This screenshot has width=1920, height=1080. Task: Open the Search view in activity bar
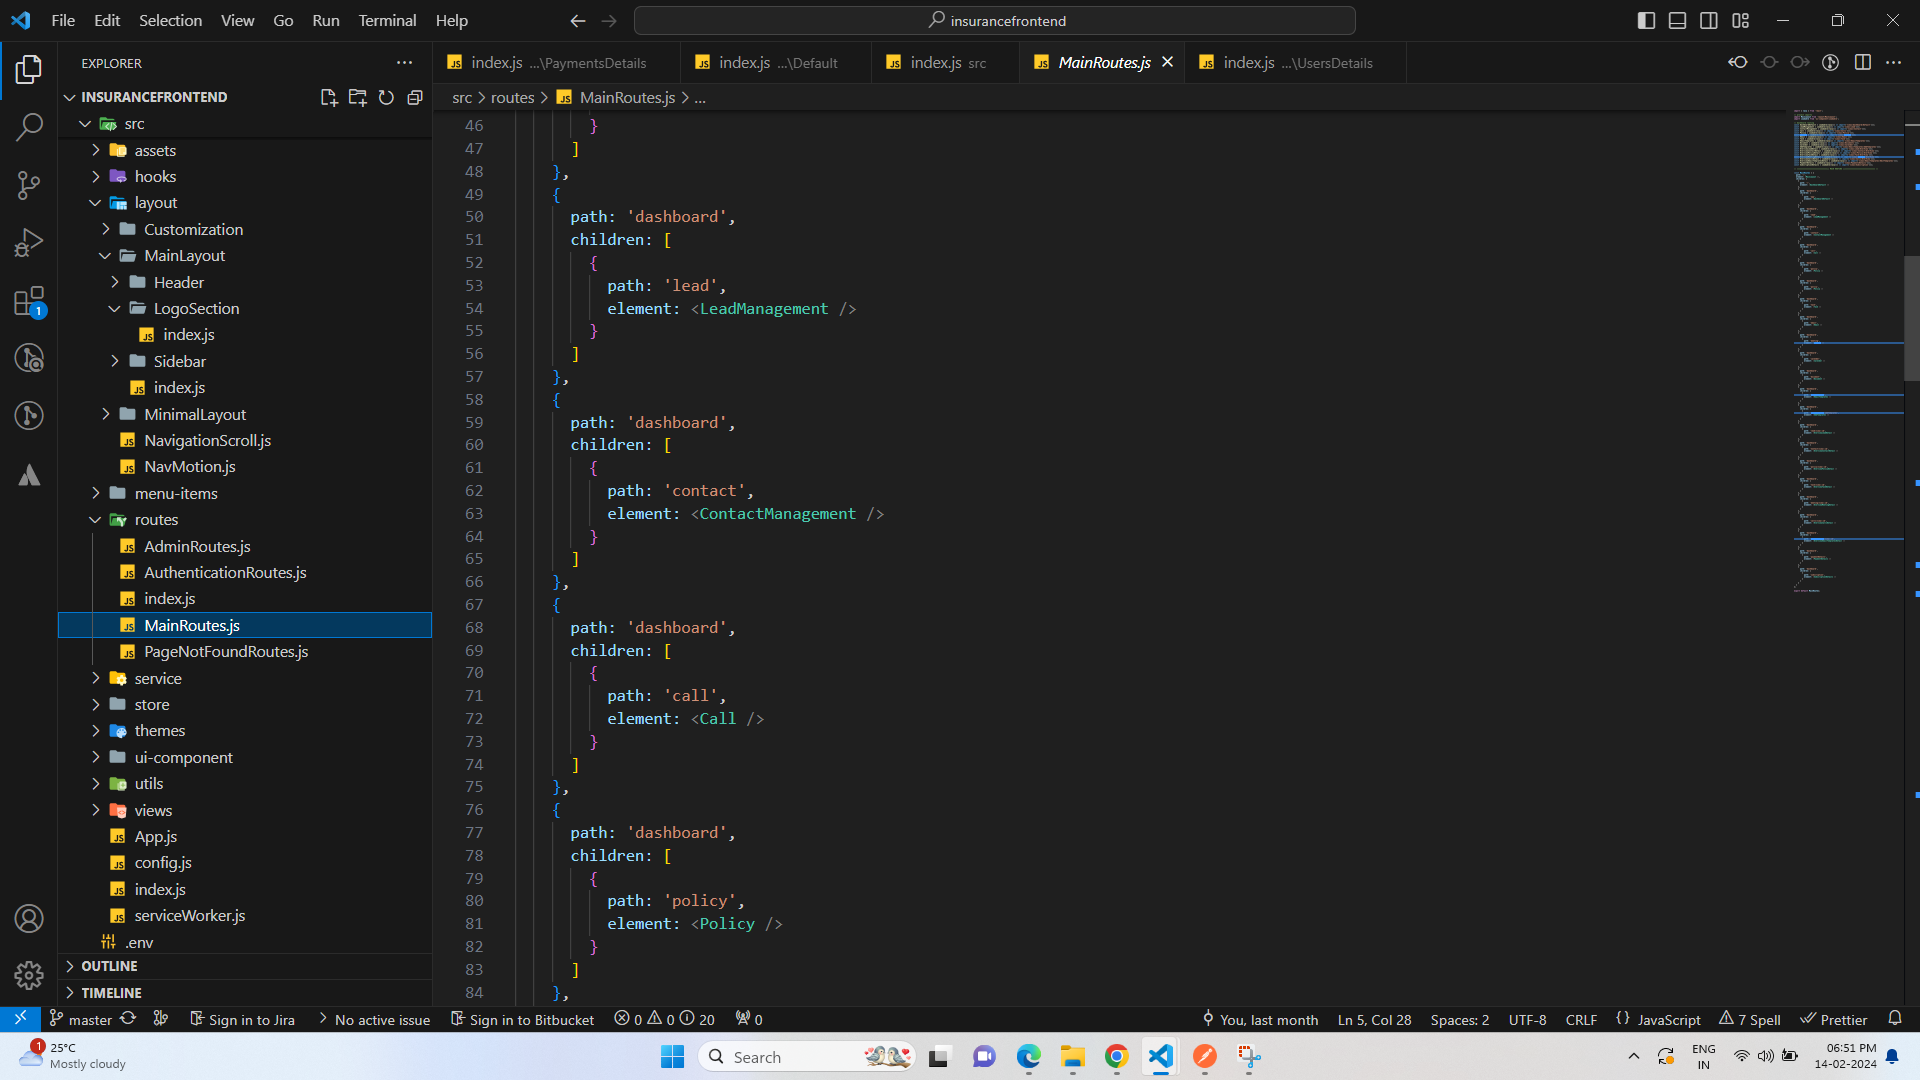point(29,127)
